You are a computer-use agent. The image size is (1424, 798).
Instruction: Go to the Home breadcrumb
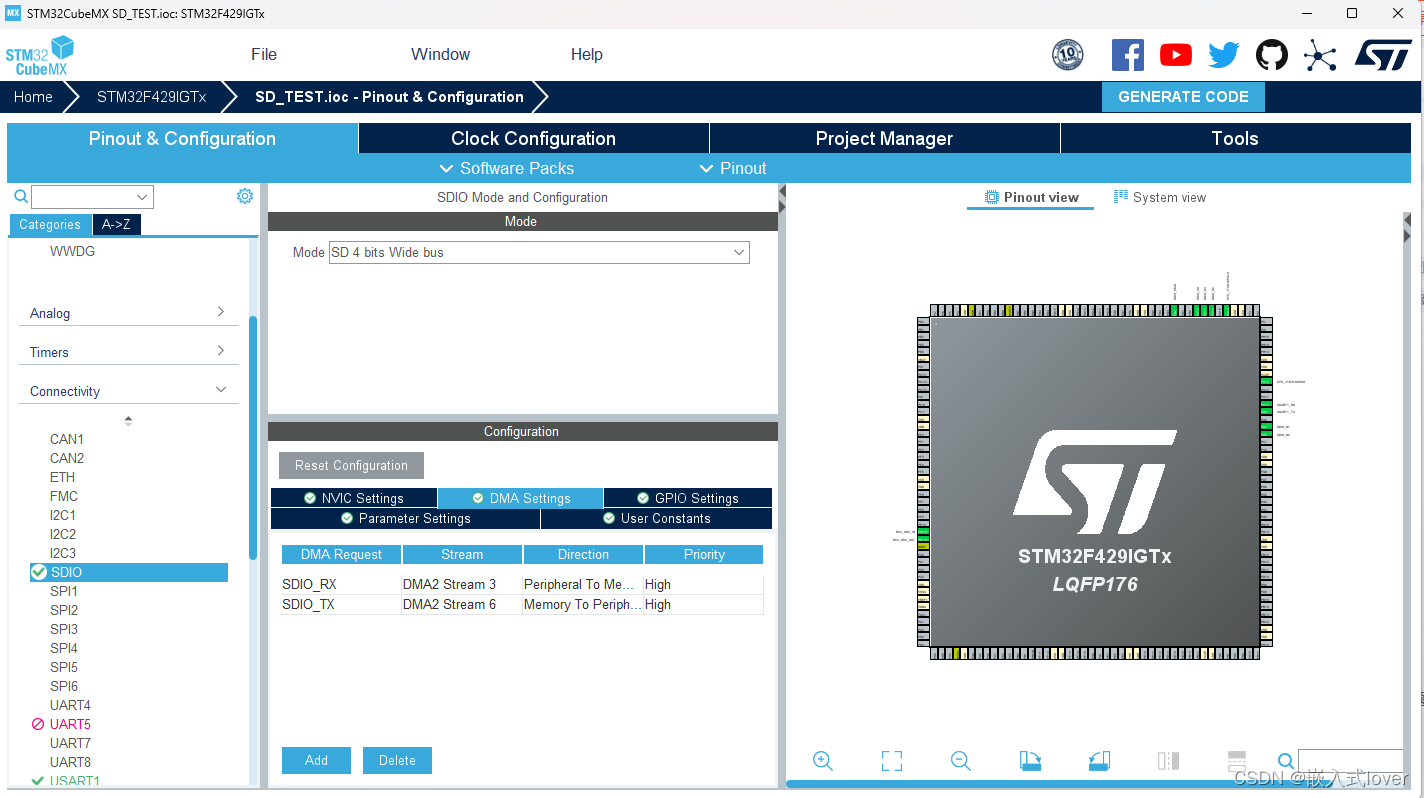point(33,97)
